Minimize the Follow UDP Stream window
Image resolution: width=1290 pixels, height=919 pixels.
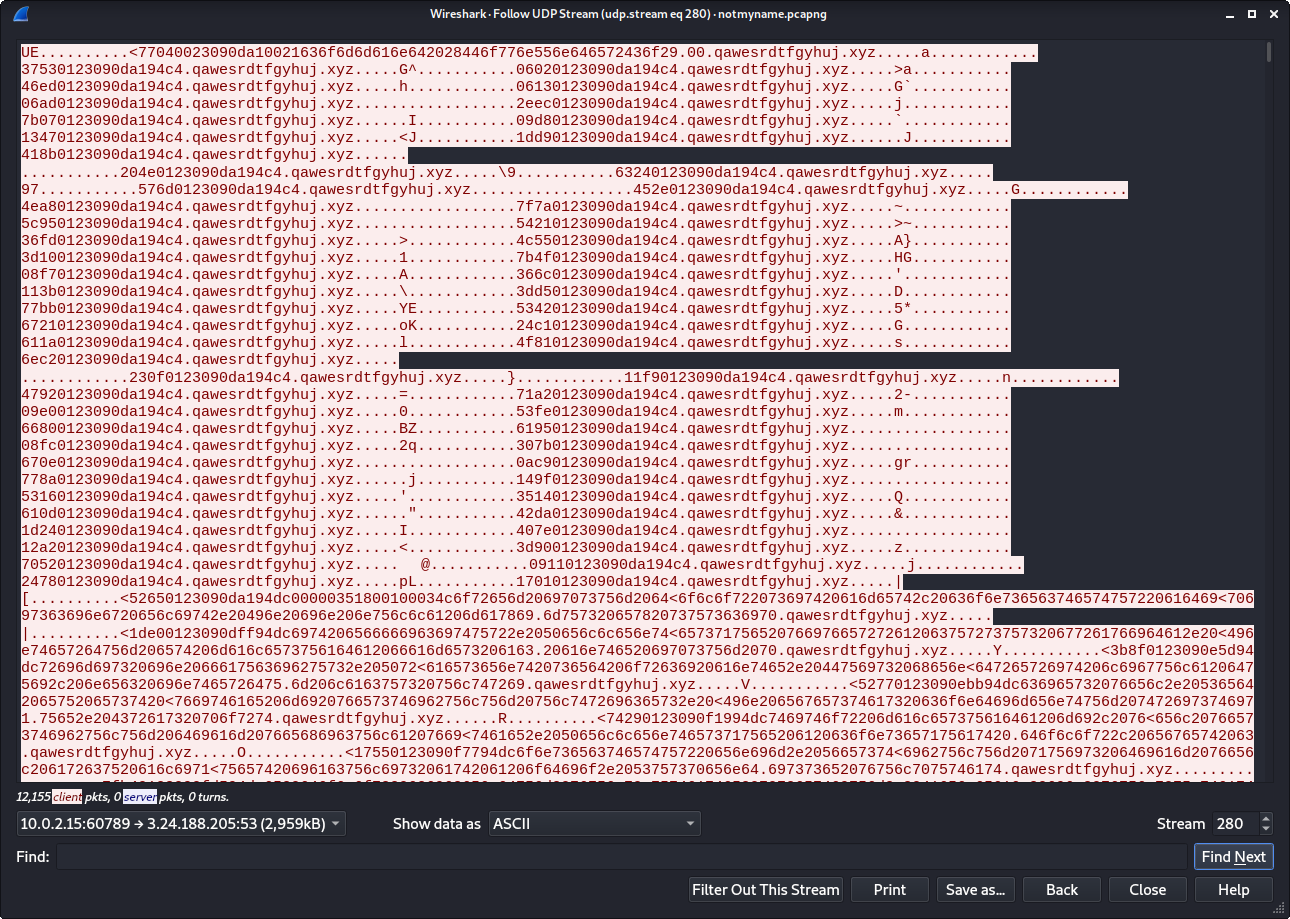click(1228, 14)
